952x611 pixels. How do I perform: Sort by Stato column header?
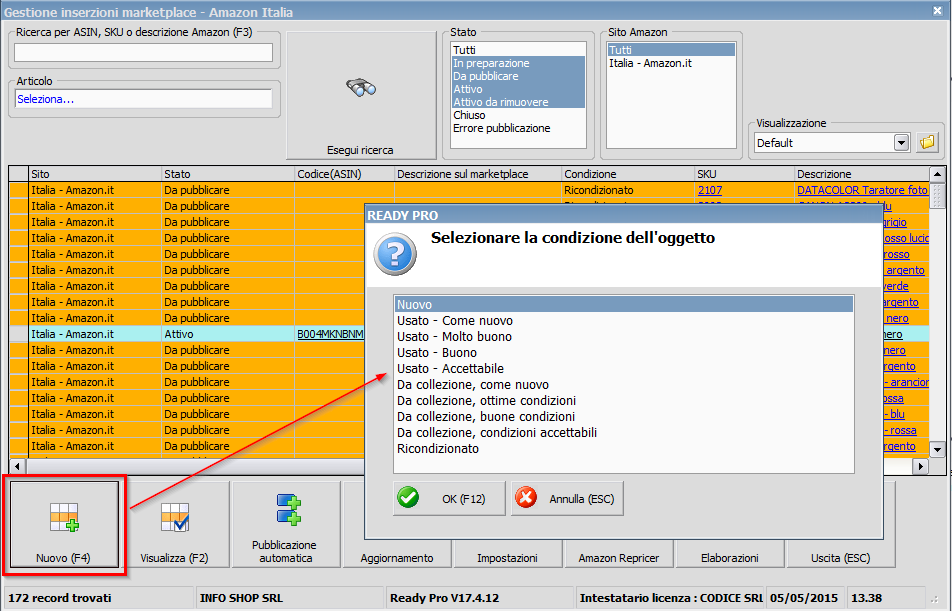(228, 174)
